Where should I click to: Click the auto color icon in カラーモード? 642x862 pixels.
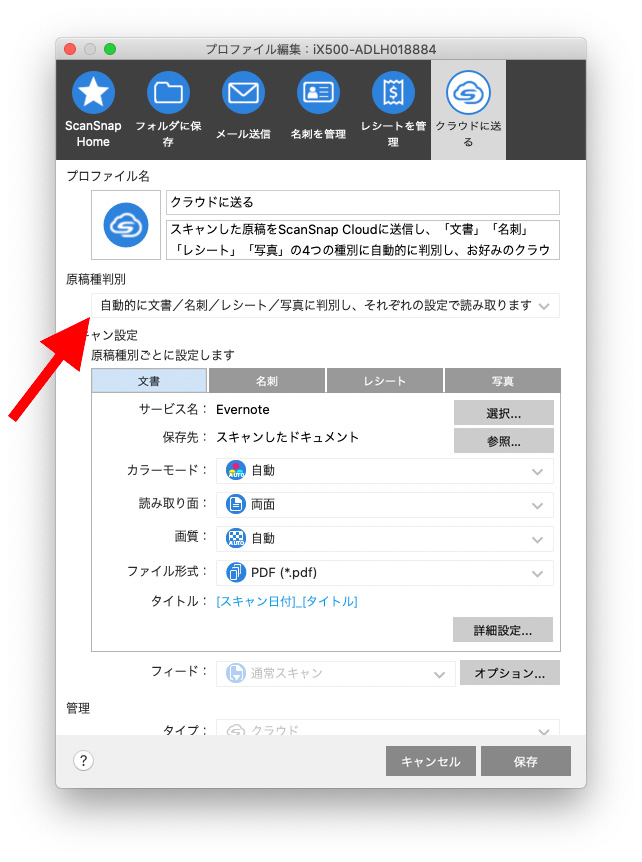tap(236, 471)
